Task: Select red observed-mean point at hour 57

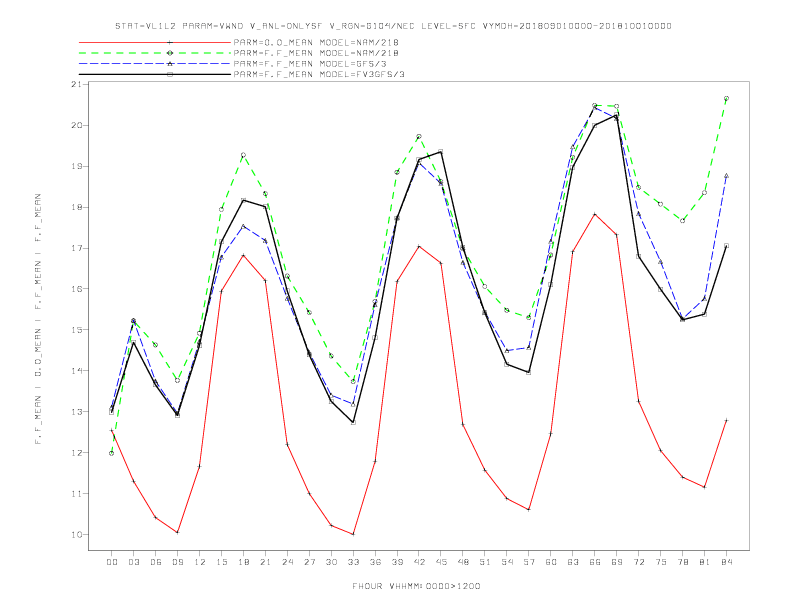Action: [x=529, y=509]
